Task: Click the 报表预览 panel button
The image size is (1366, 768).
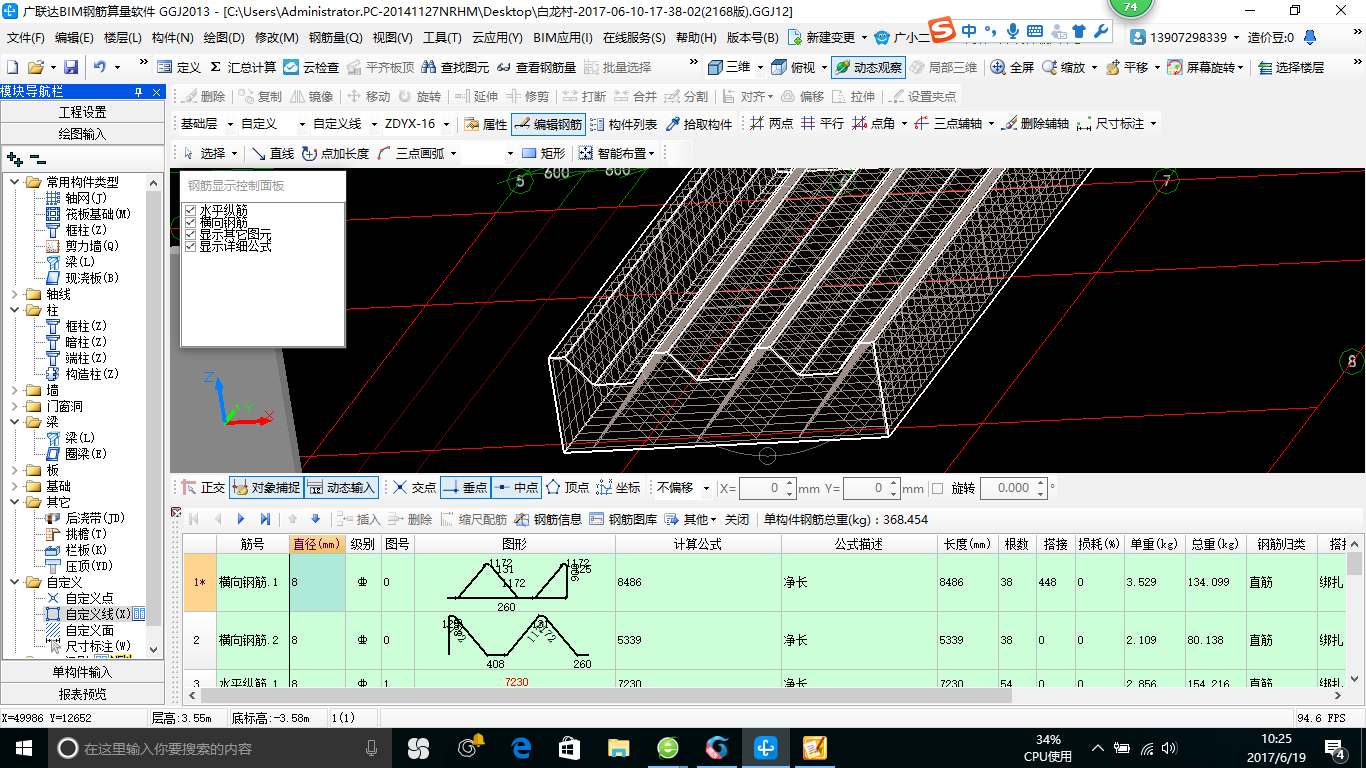Action: pyautogui.click(x=82, y=694)
